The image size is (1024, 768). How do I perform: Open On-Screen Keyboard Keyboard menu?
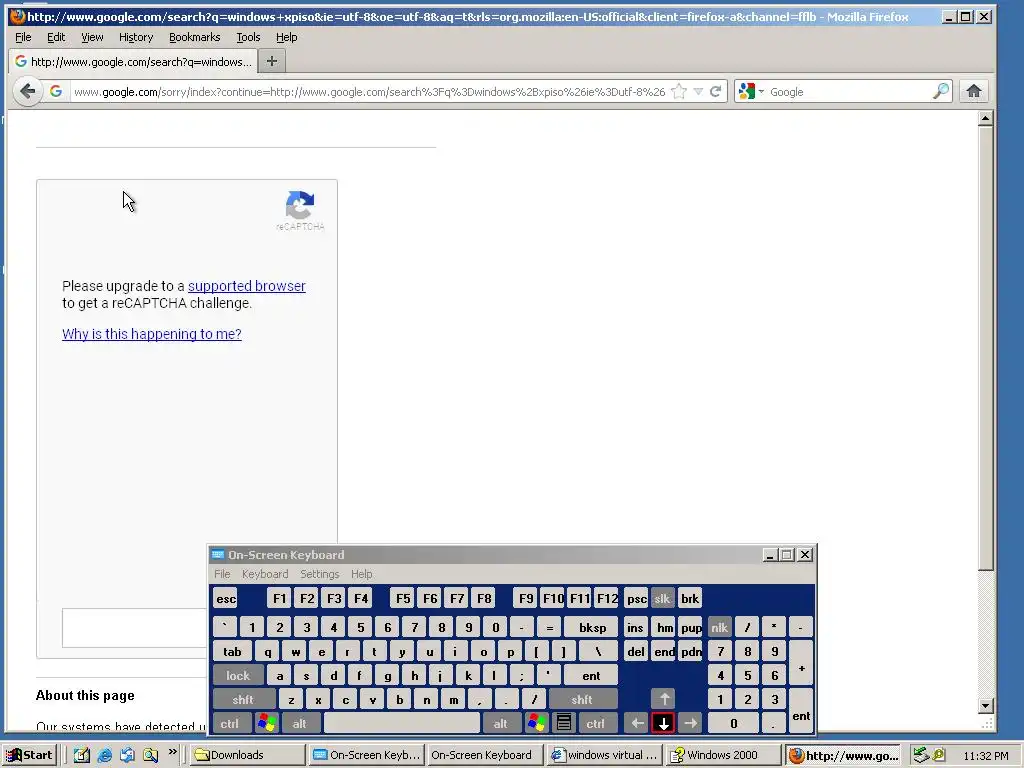[264, 574]
